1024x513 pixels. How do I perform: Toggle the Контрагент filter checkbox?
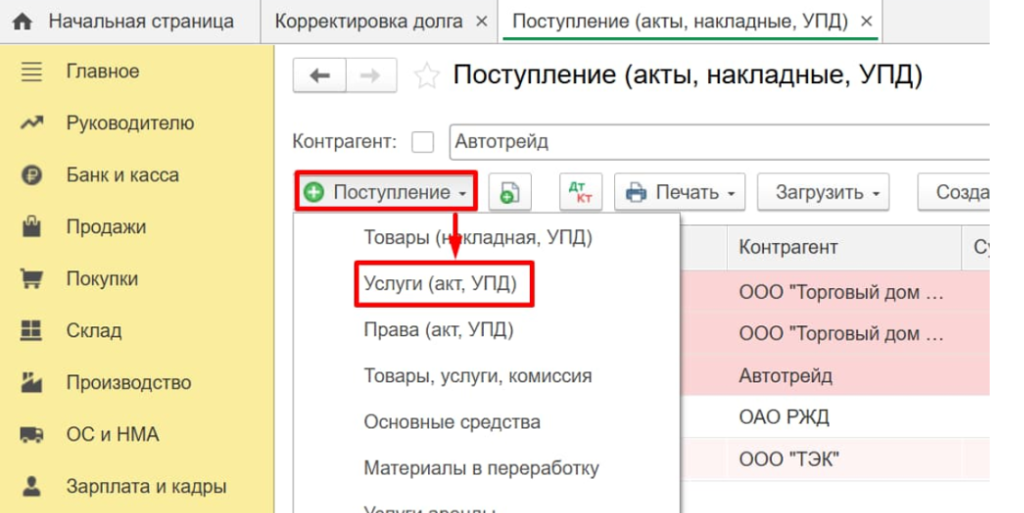tap(423, 142)
